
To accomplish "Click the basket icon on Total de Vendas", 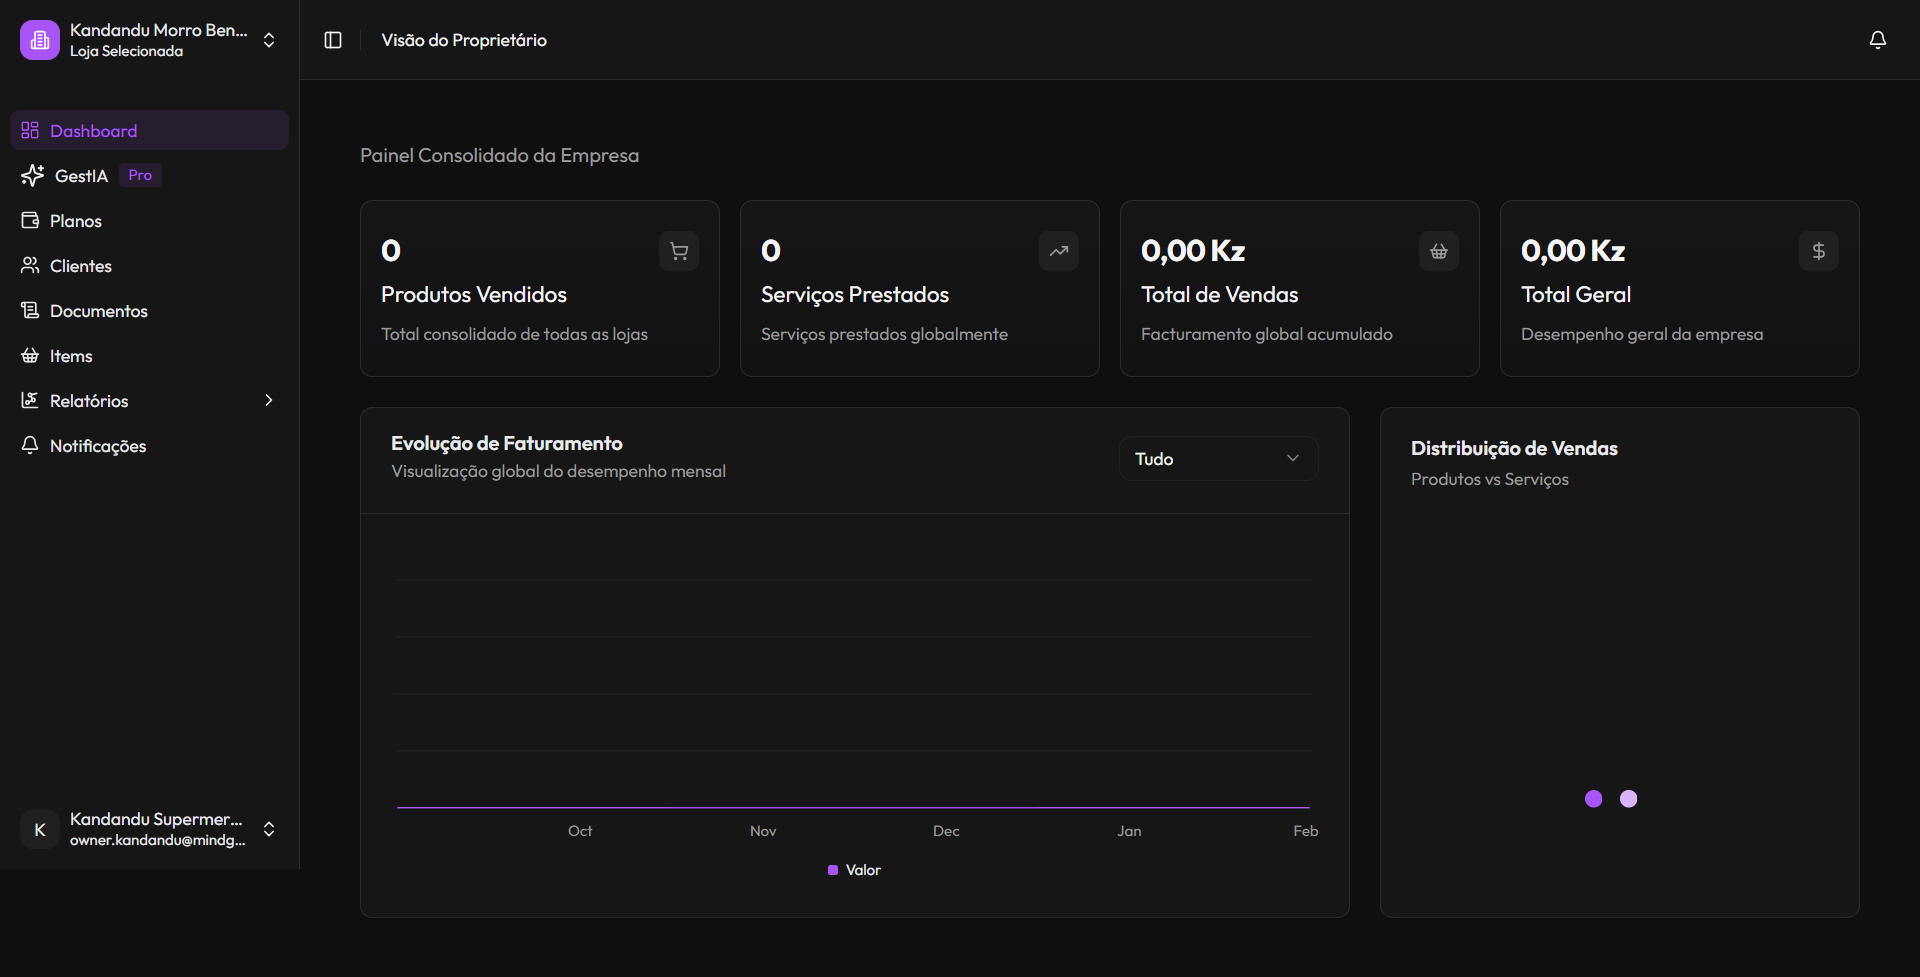I will (1438, 251).
